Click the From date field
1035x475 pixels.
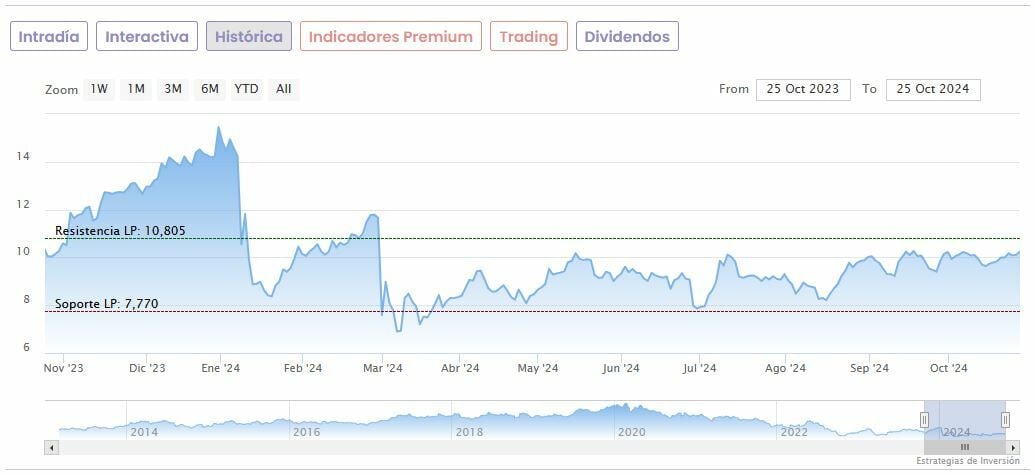[x=803, y=89]
